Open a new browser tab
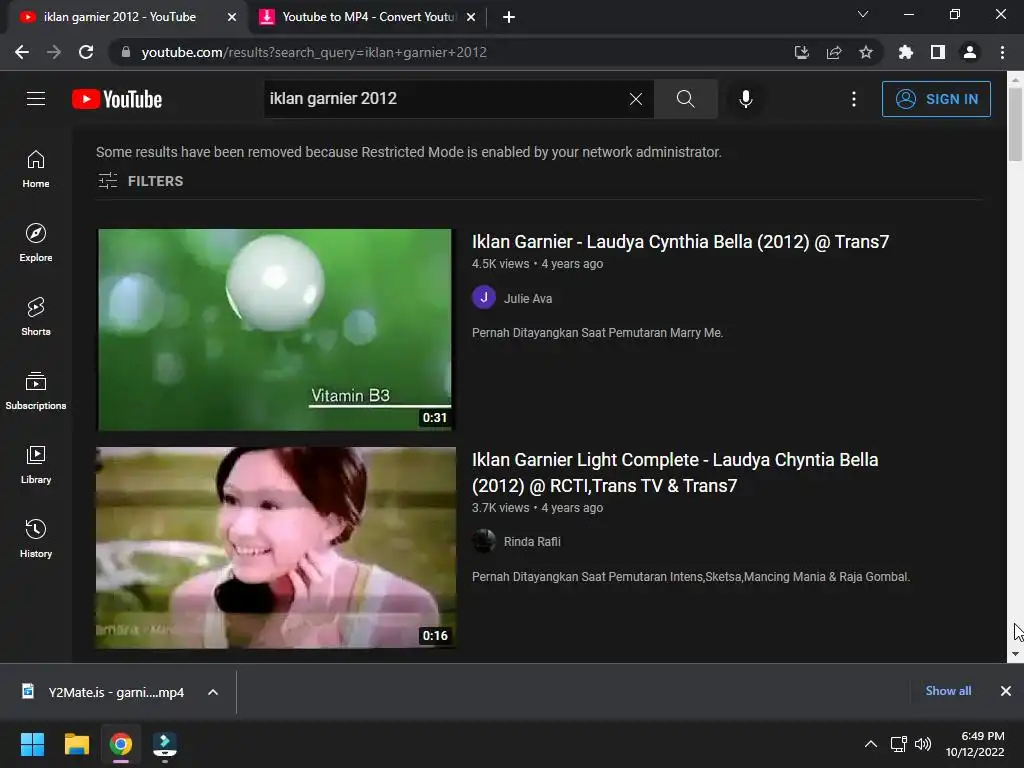The width and height of the screenshot is (1024, 768). [x=509, y=17]
